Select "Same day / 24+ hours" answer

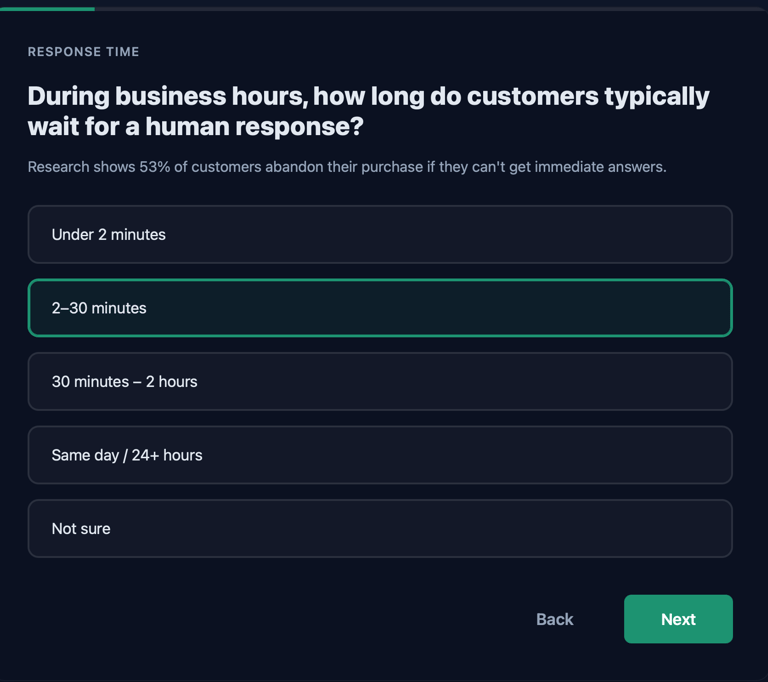[380, 455]
